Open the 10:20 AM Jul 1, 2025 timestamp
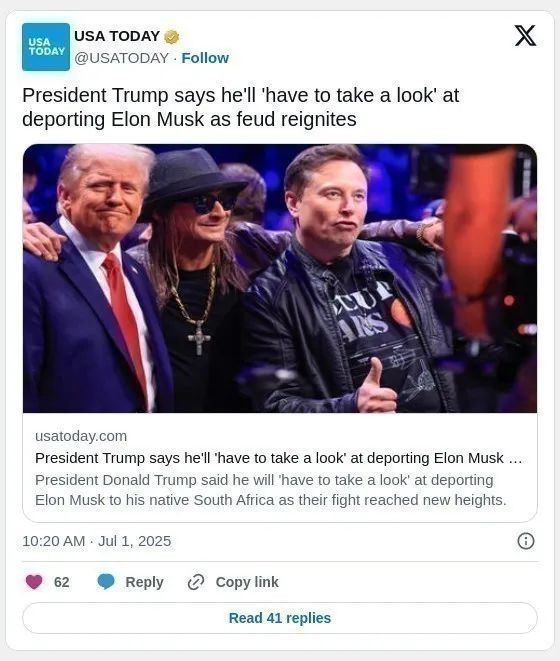 click(97, 541)
